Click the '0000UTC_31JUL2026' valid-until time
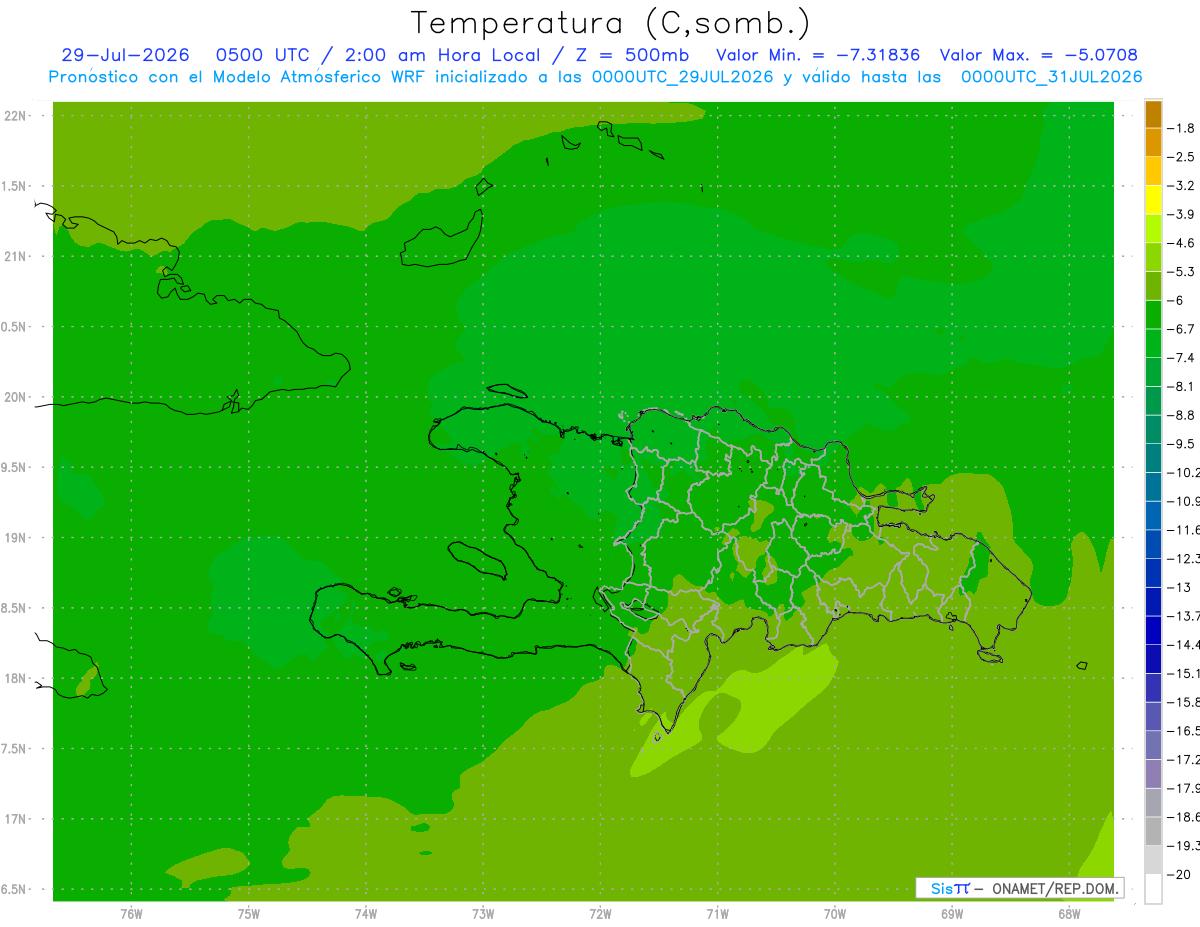 point(1052,76)
